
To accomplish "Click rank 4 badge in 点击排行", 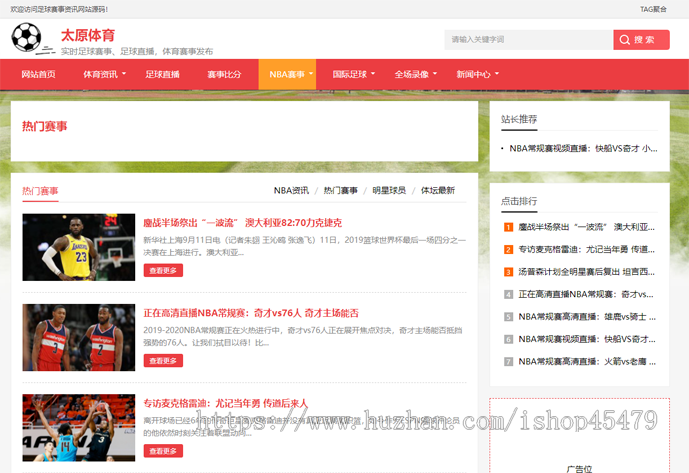I will [x=508, y=295].
